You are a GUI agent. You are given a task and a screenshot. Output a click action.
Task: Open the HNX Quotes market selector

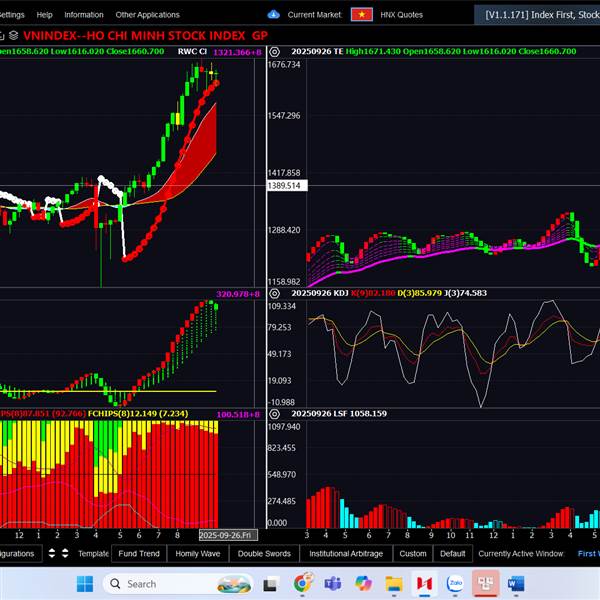point(403,15)
